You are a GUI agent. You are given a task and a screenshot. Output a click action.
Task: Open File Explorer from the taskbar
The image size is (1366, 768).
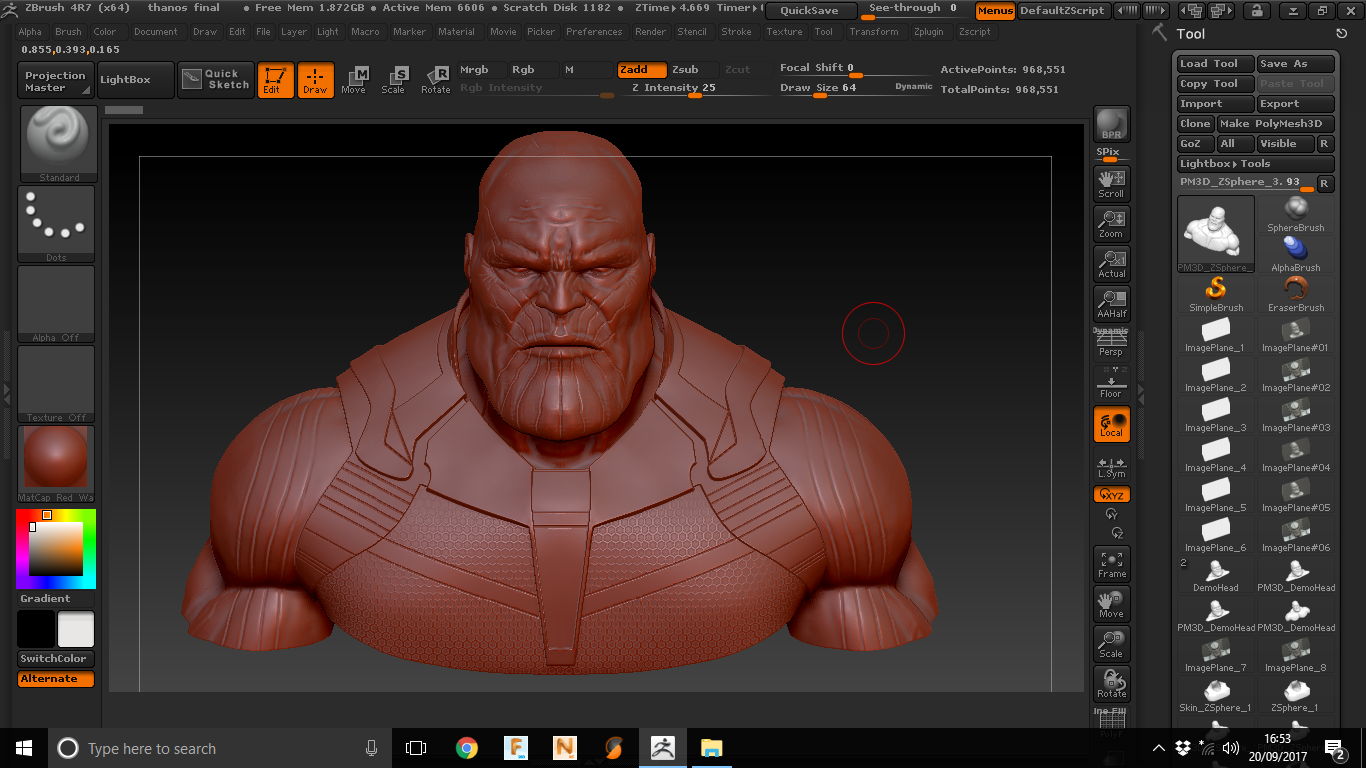pos(711,748)
